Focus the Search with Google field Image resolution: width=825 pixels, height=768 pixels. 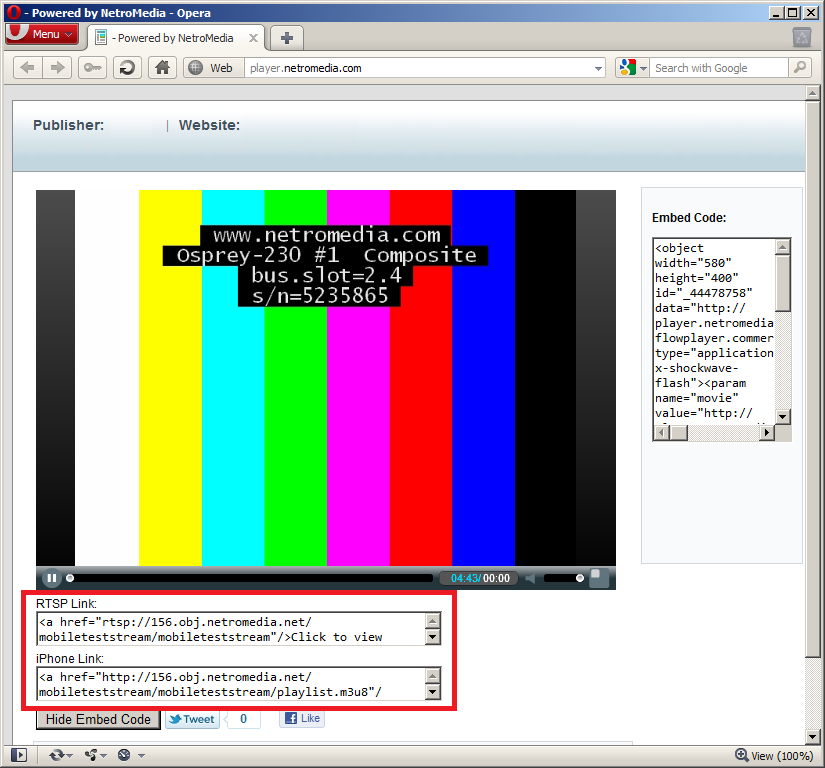pos(719,68)
